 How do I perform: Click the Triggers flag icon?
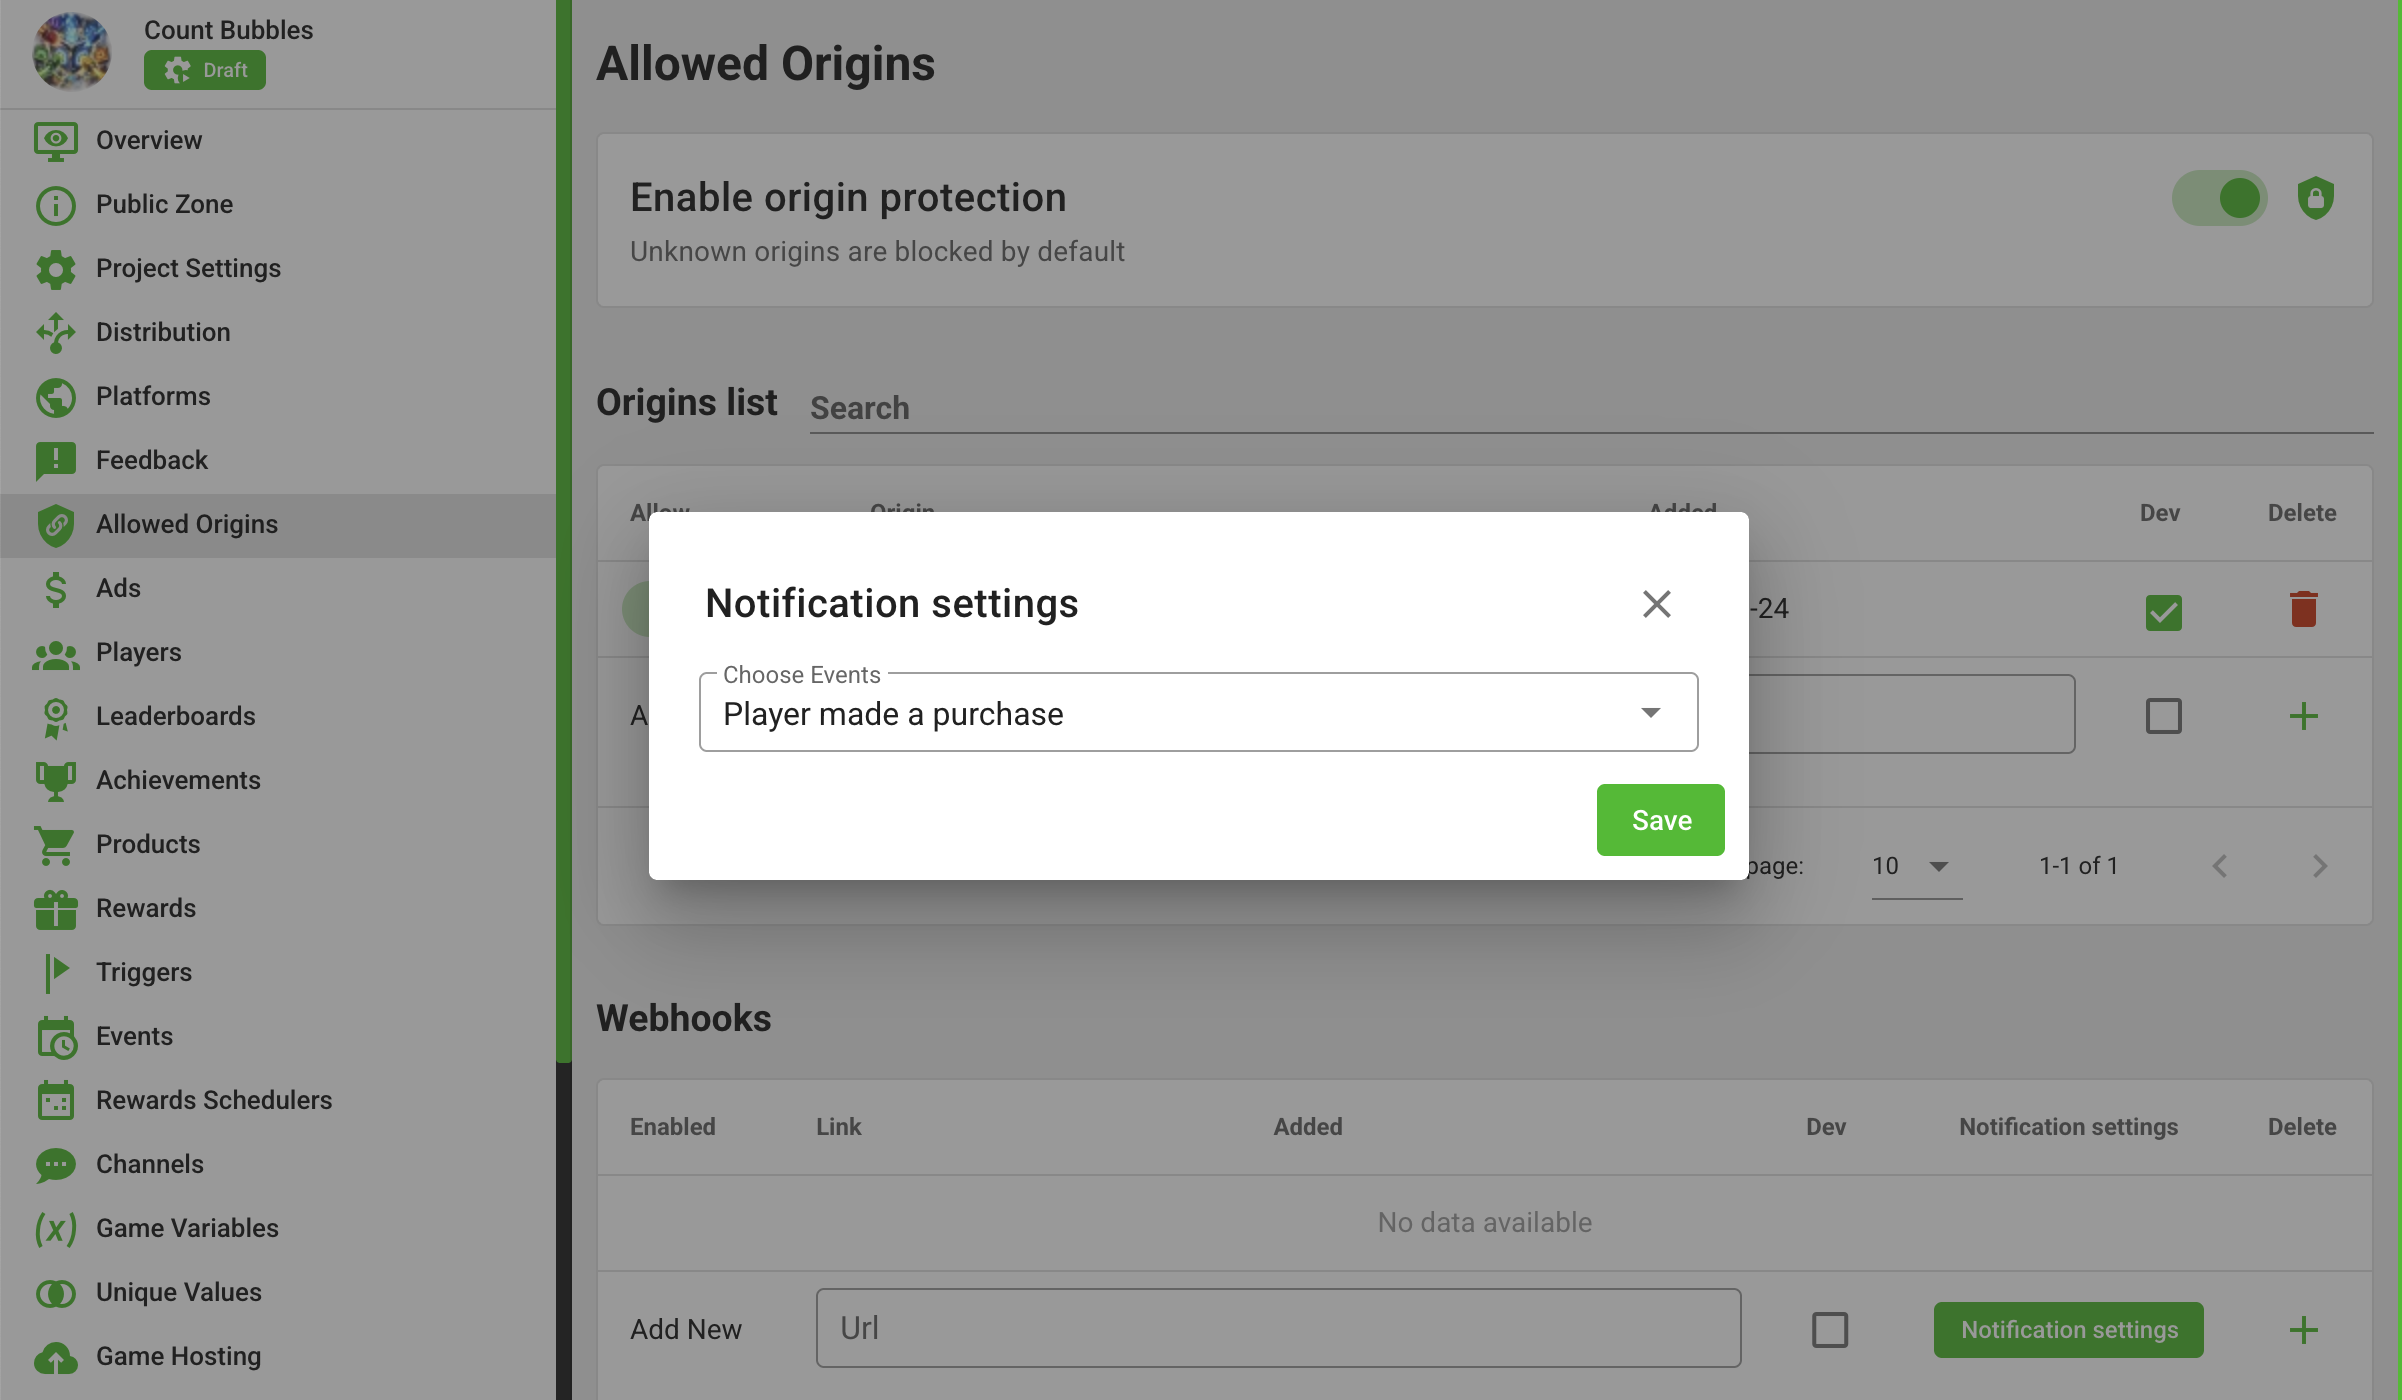pyautogui.click(x=56, y=973)
